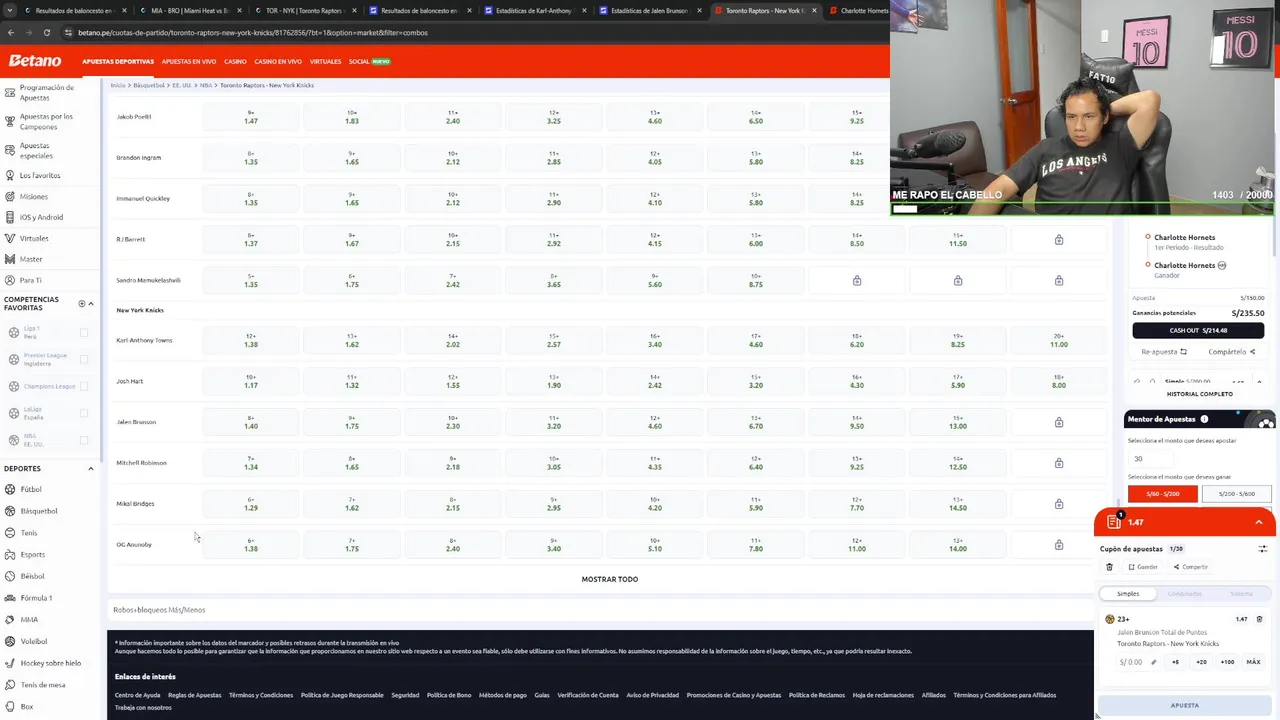Click browser address bar URL
Viewport: 1280px width, 720px height.
(x=252, y=32)
